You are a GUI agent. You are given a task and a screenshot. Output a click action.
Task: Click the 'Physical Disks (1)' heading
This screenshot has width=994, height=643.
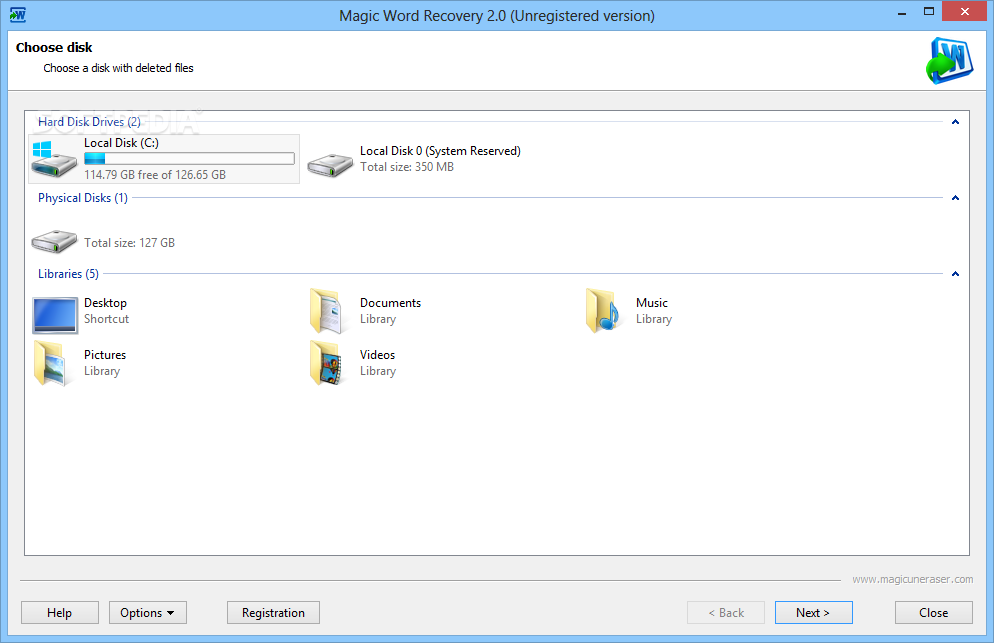pos(83,198)
